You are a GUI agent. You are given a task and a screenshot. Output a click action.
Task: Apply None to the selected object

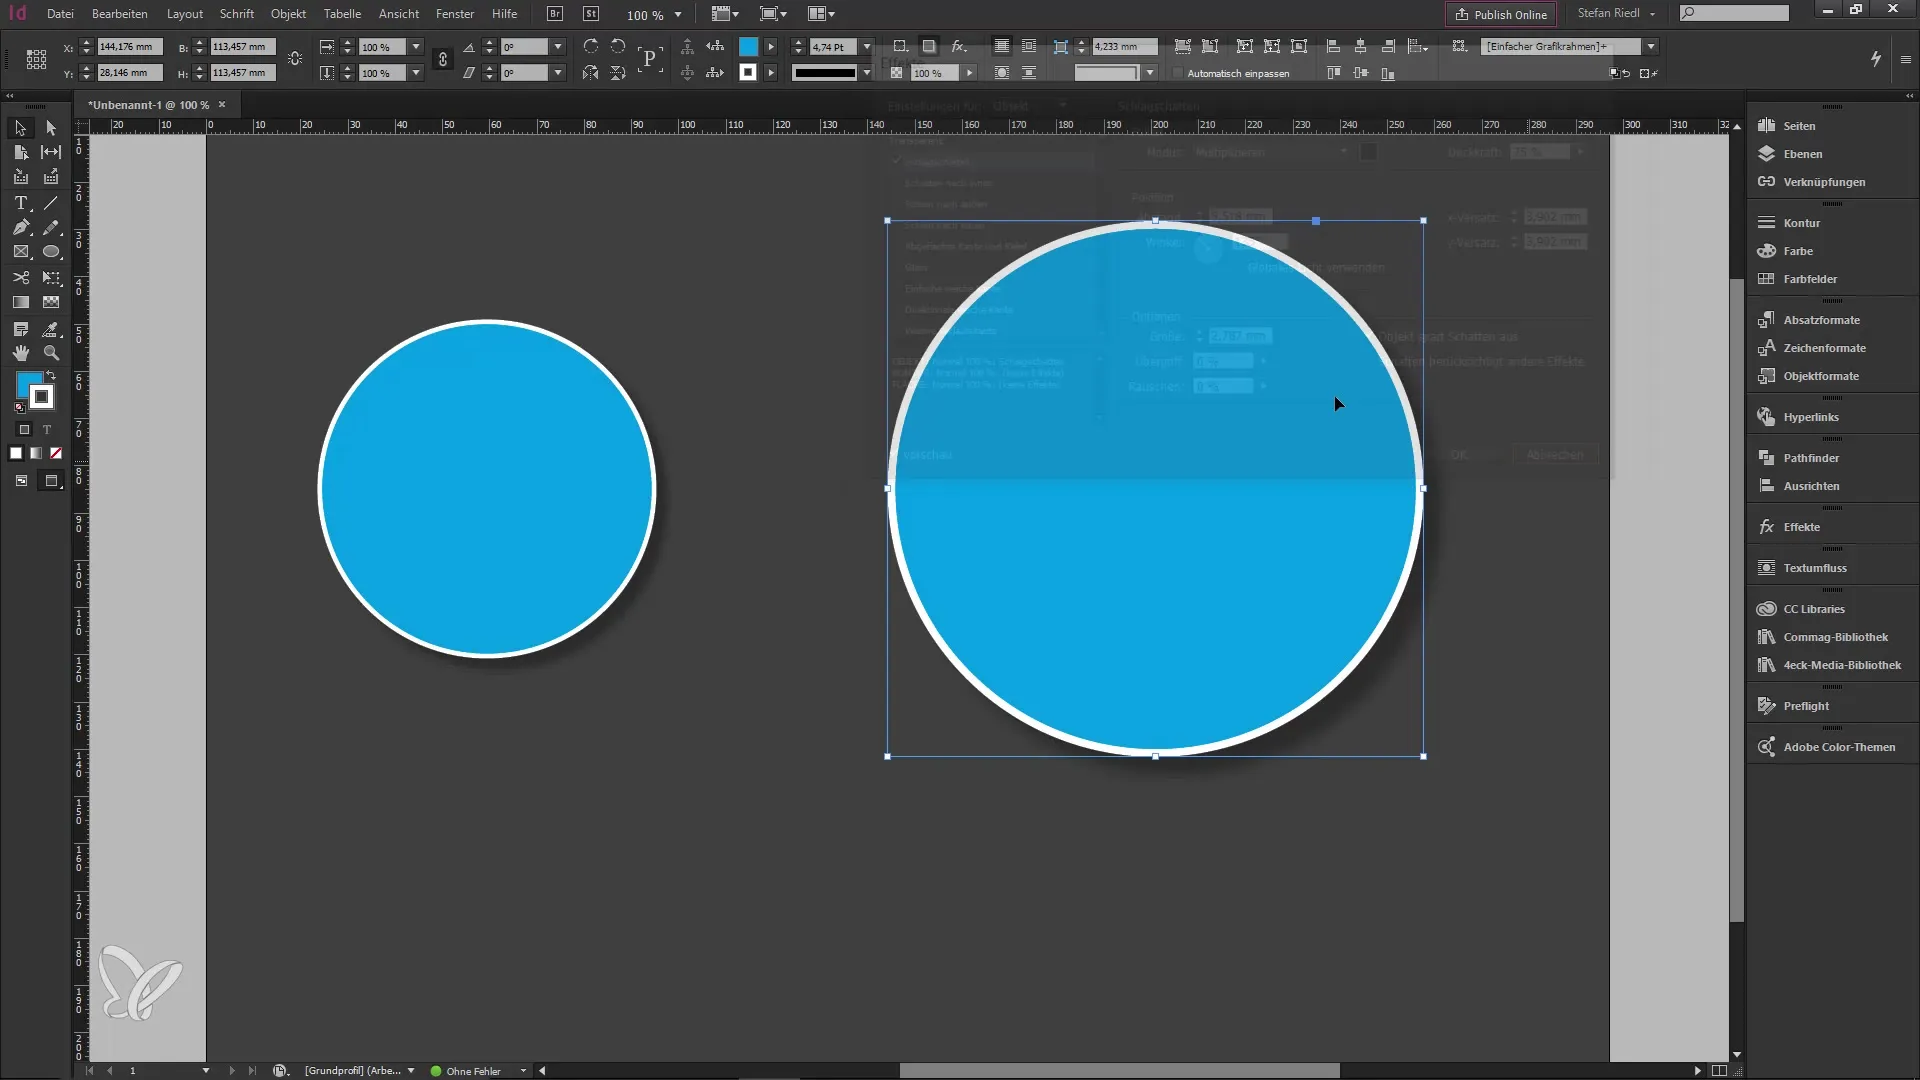click(x=56, y=454)
